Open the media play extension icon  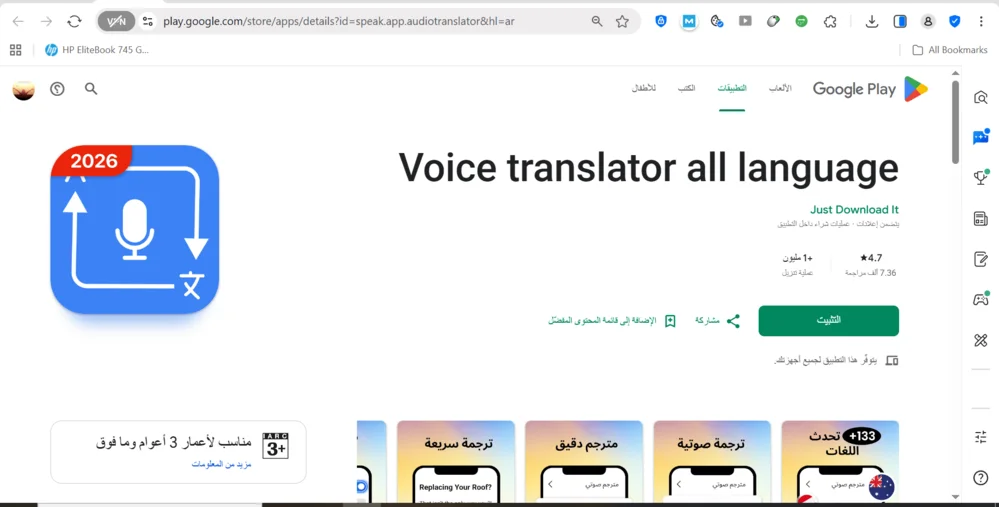point(745,21)
